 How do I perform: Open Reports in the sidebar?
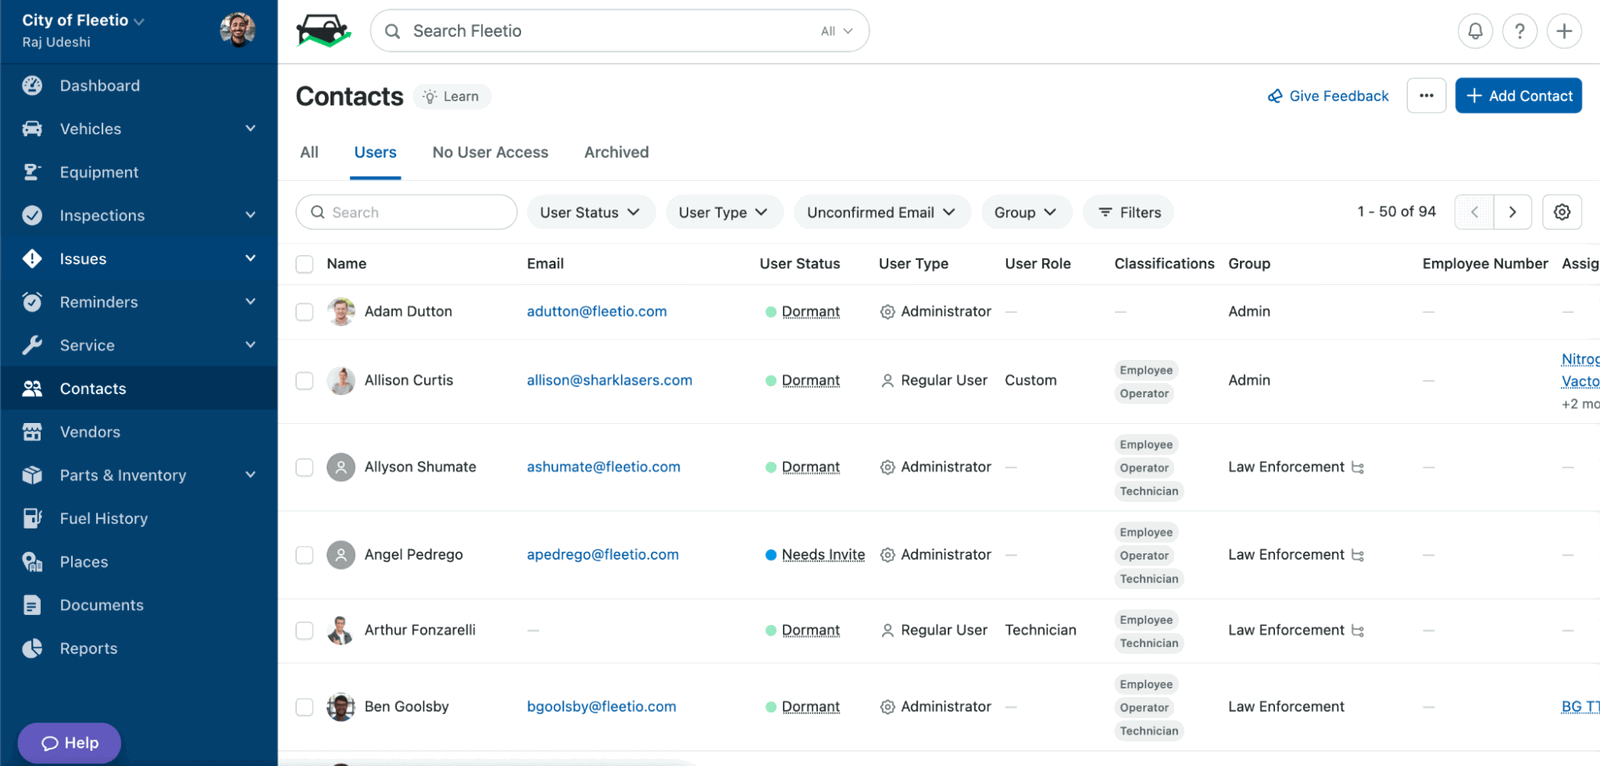coord(138,648)
